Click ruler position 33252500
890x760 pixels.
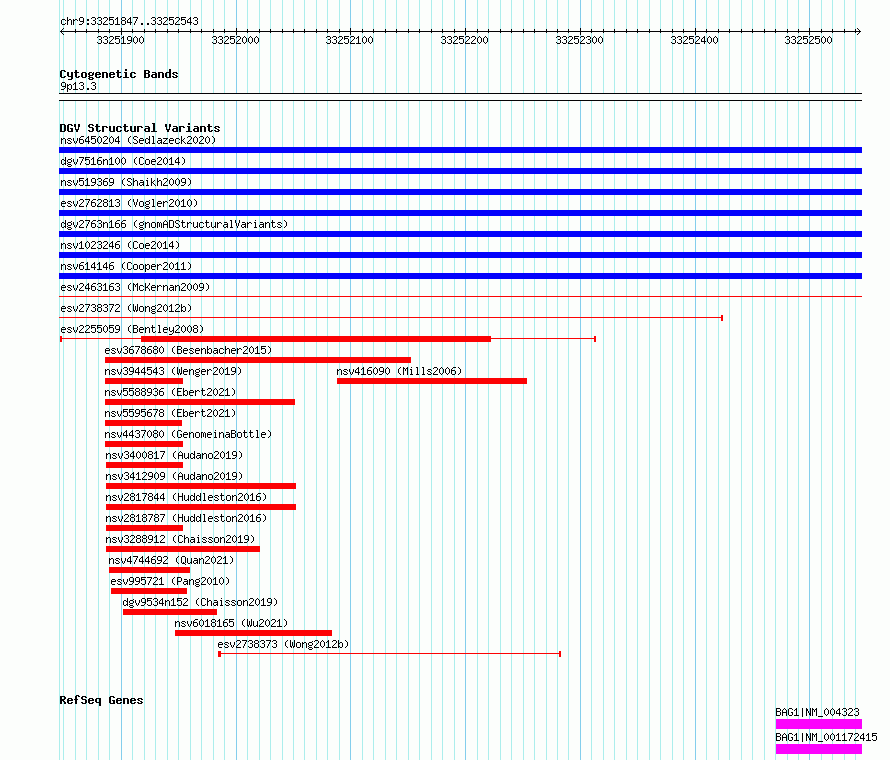pos(808,40)
